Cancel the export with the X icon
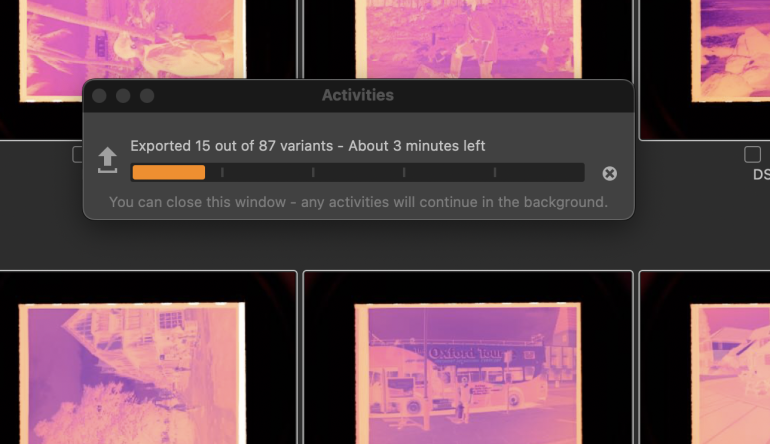Image resolution: width=770 pixels, height=444 pixels. point(609,173)
